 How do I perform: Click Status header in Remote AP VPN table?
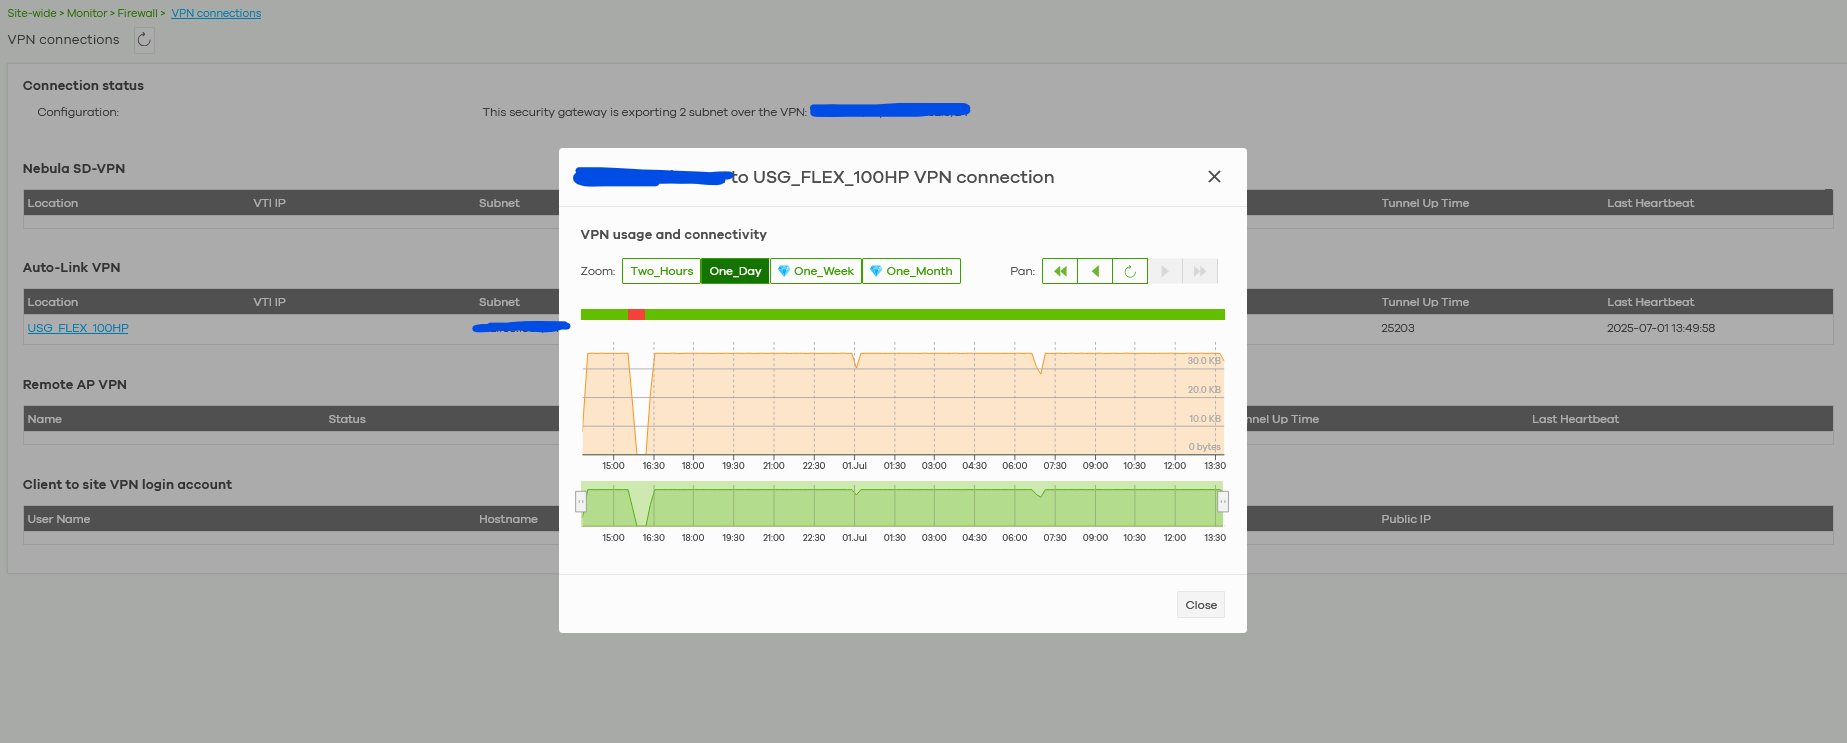pos(347,419)
